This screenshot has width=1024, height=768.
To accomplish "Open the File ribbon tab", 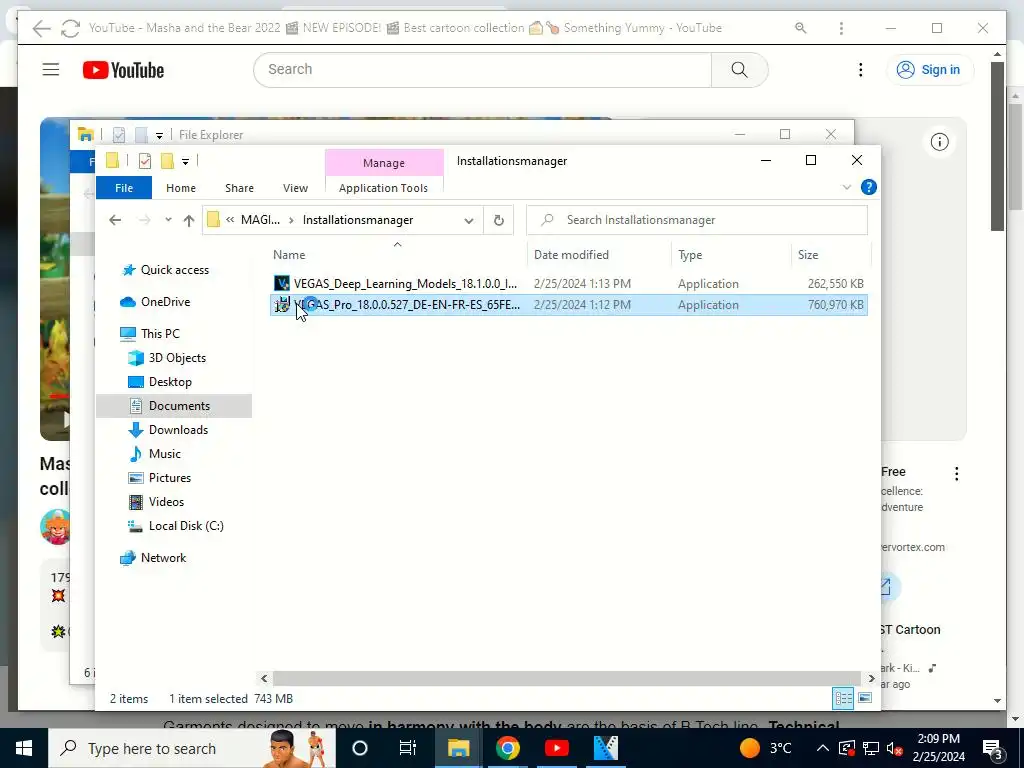I will [124, 188].
